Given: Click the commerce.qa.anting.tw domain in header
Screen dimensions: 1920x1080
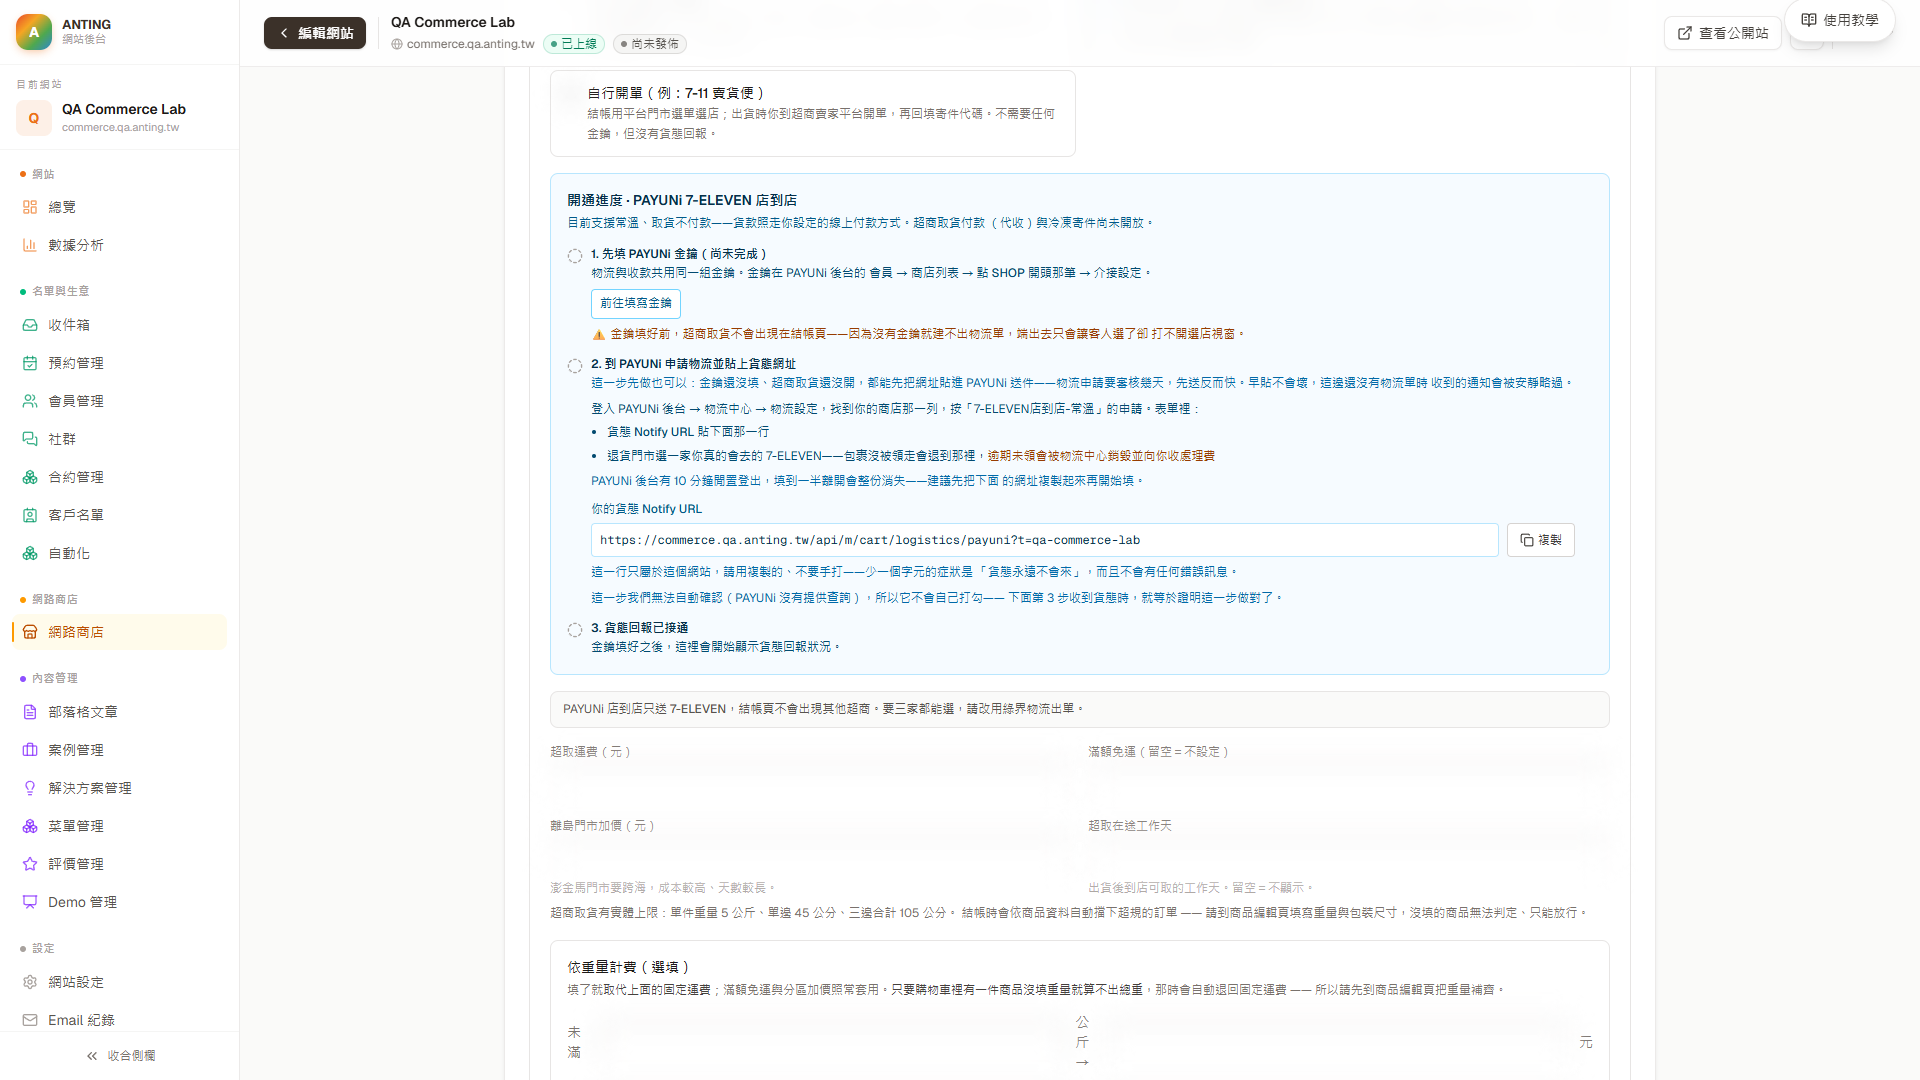Looking at the screenshot, I should [x=471, y=44].
